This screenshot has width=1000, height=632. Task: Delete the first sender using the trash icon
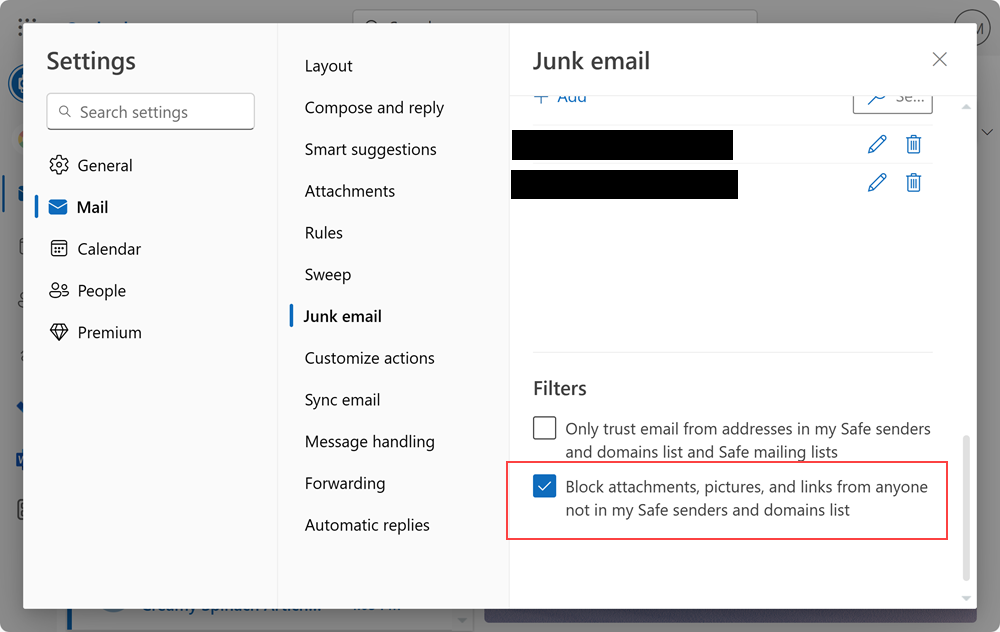click(913, 144)
